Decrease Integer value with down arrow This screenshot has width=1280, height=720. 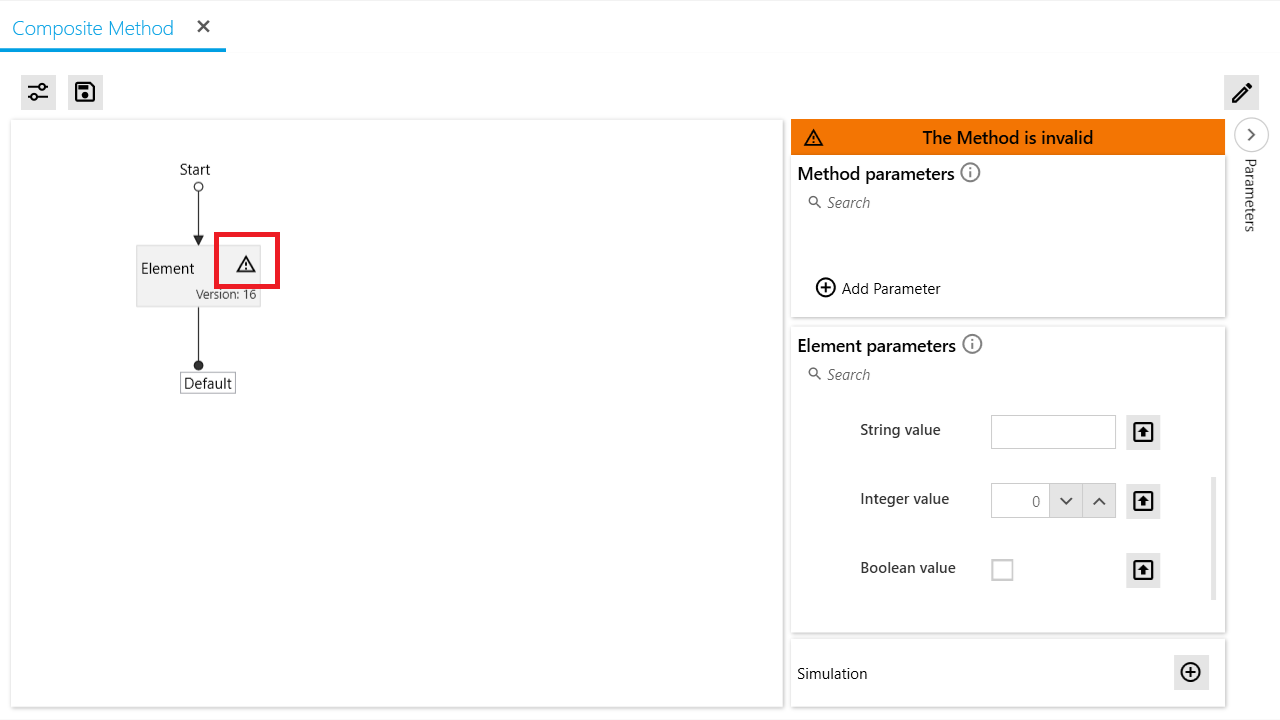coord(1066,501)
